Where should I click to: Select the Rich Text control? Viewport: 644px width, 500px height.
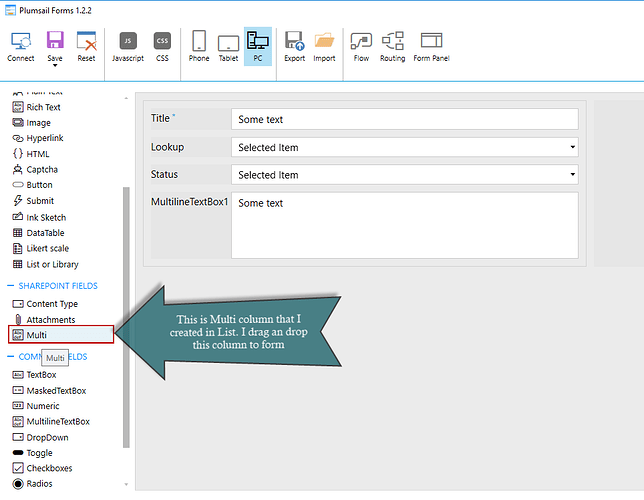(x=37, y=107)
